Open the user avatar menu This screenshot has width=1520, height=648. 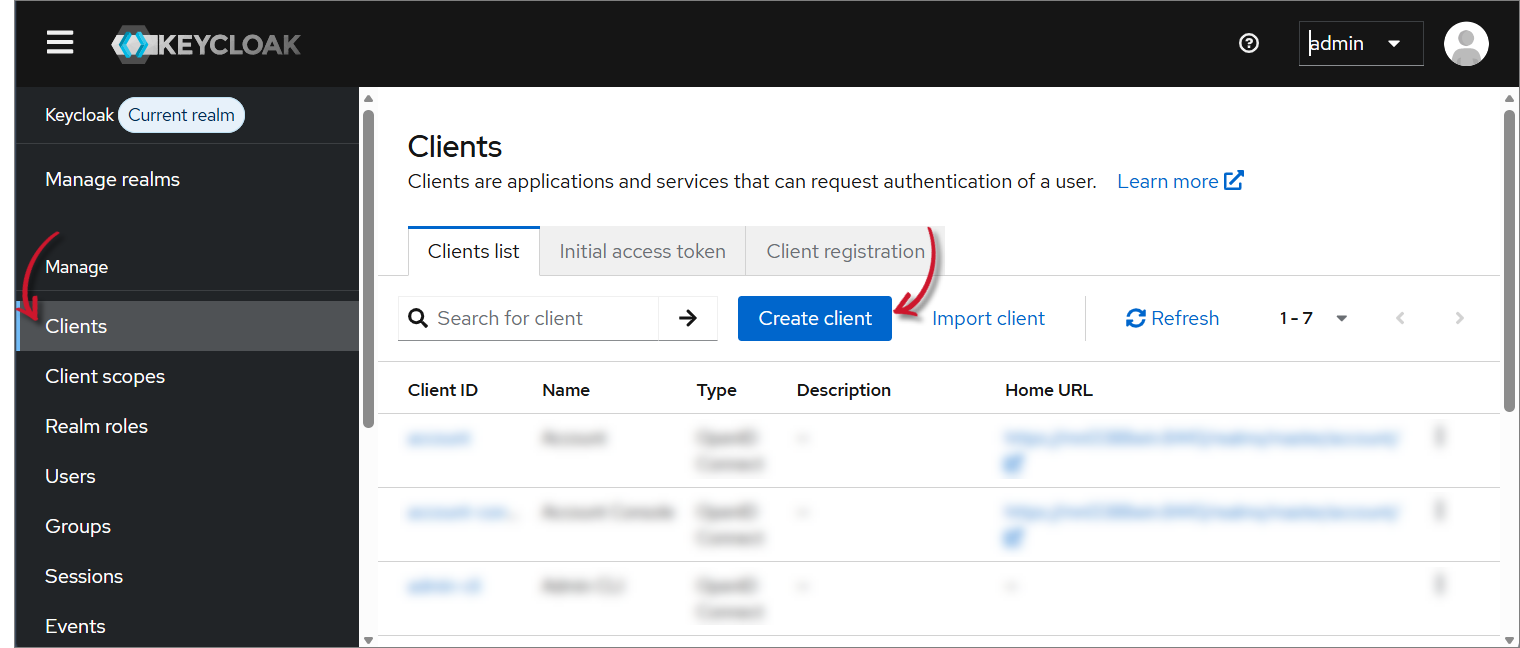coord(1466,44)
